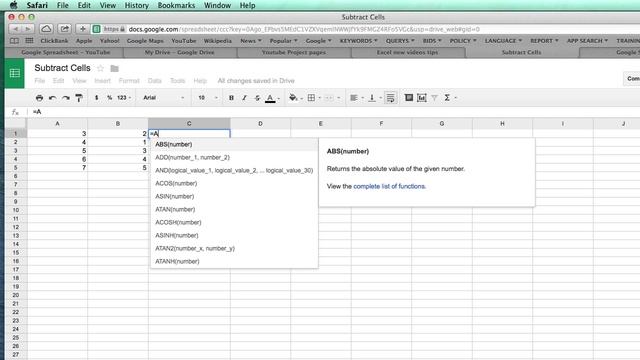
Task: Click the Subtract Cells document title
Action: coord(62,68)
